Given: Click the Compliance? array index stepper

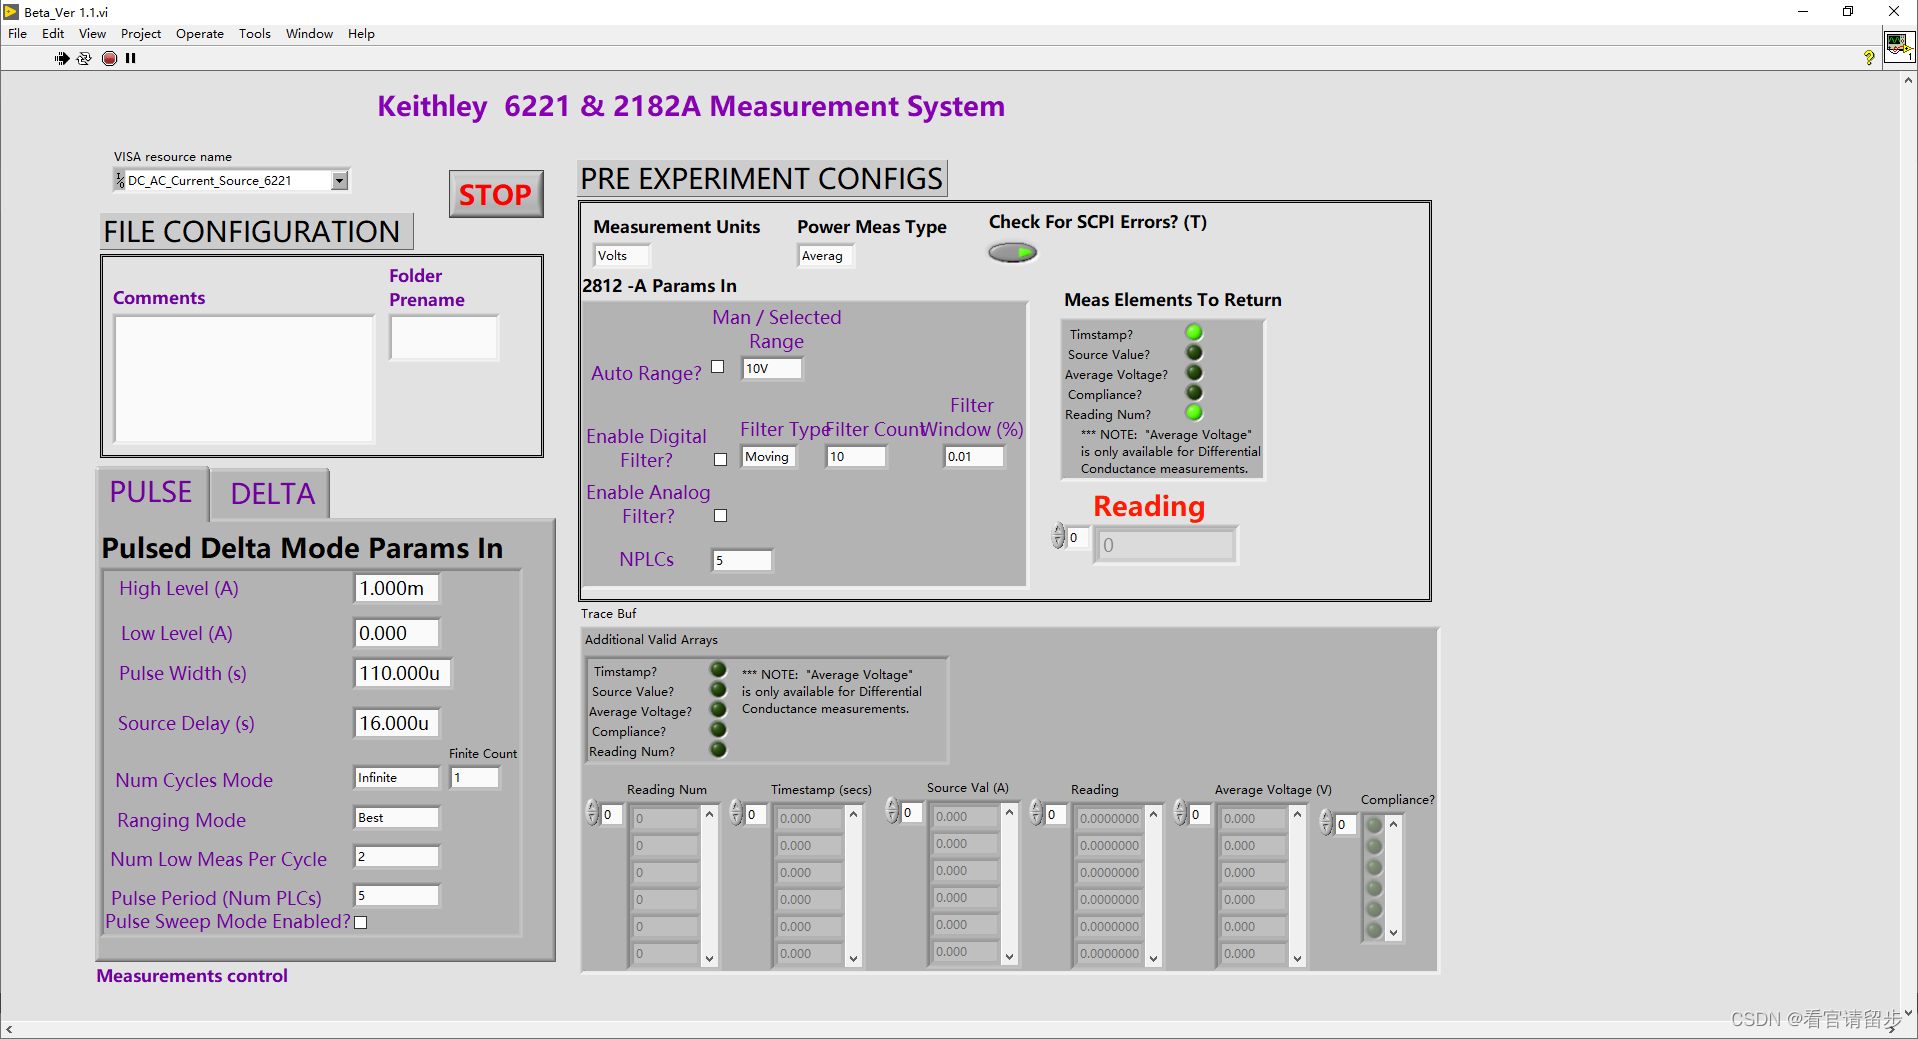Looking at the screenshot, I should click(1326, 823).
